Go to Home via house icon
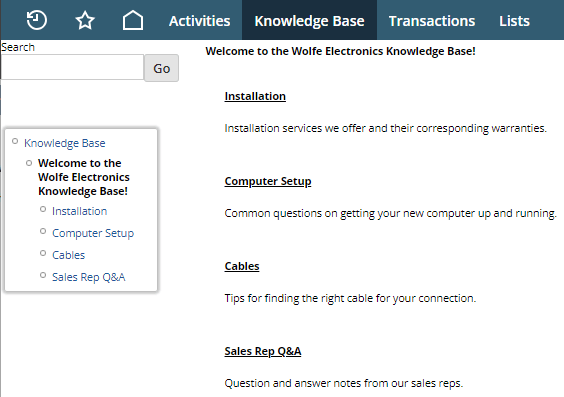 pos(133,20)
